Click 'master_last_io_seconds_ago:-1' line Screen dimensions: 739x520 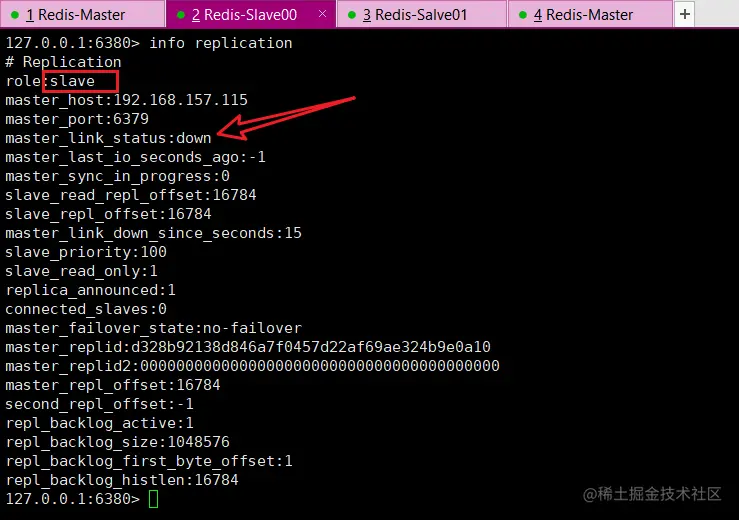135,157
